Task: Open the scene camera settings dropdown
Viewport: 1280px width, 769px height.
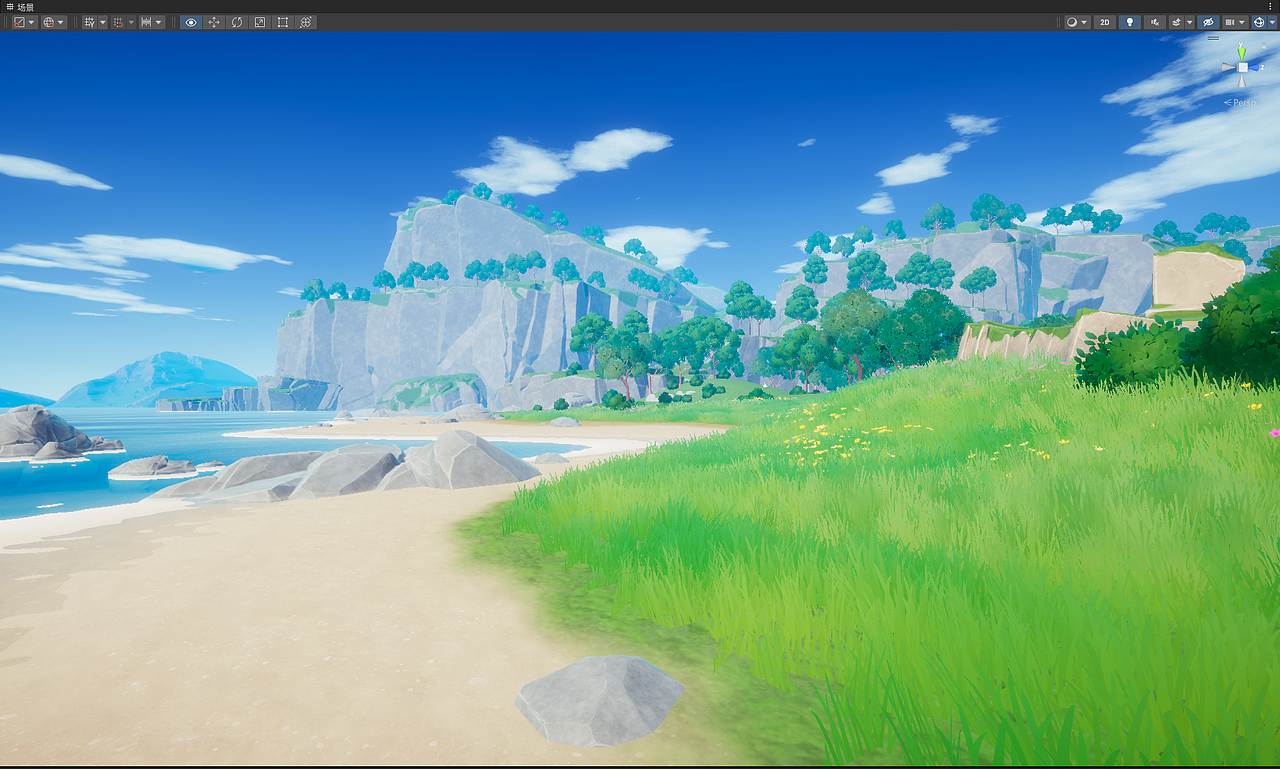Action: tap(1235, 22)
